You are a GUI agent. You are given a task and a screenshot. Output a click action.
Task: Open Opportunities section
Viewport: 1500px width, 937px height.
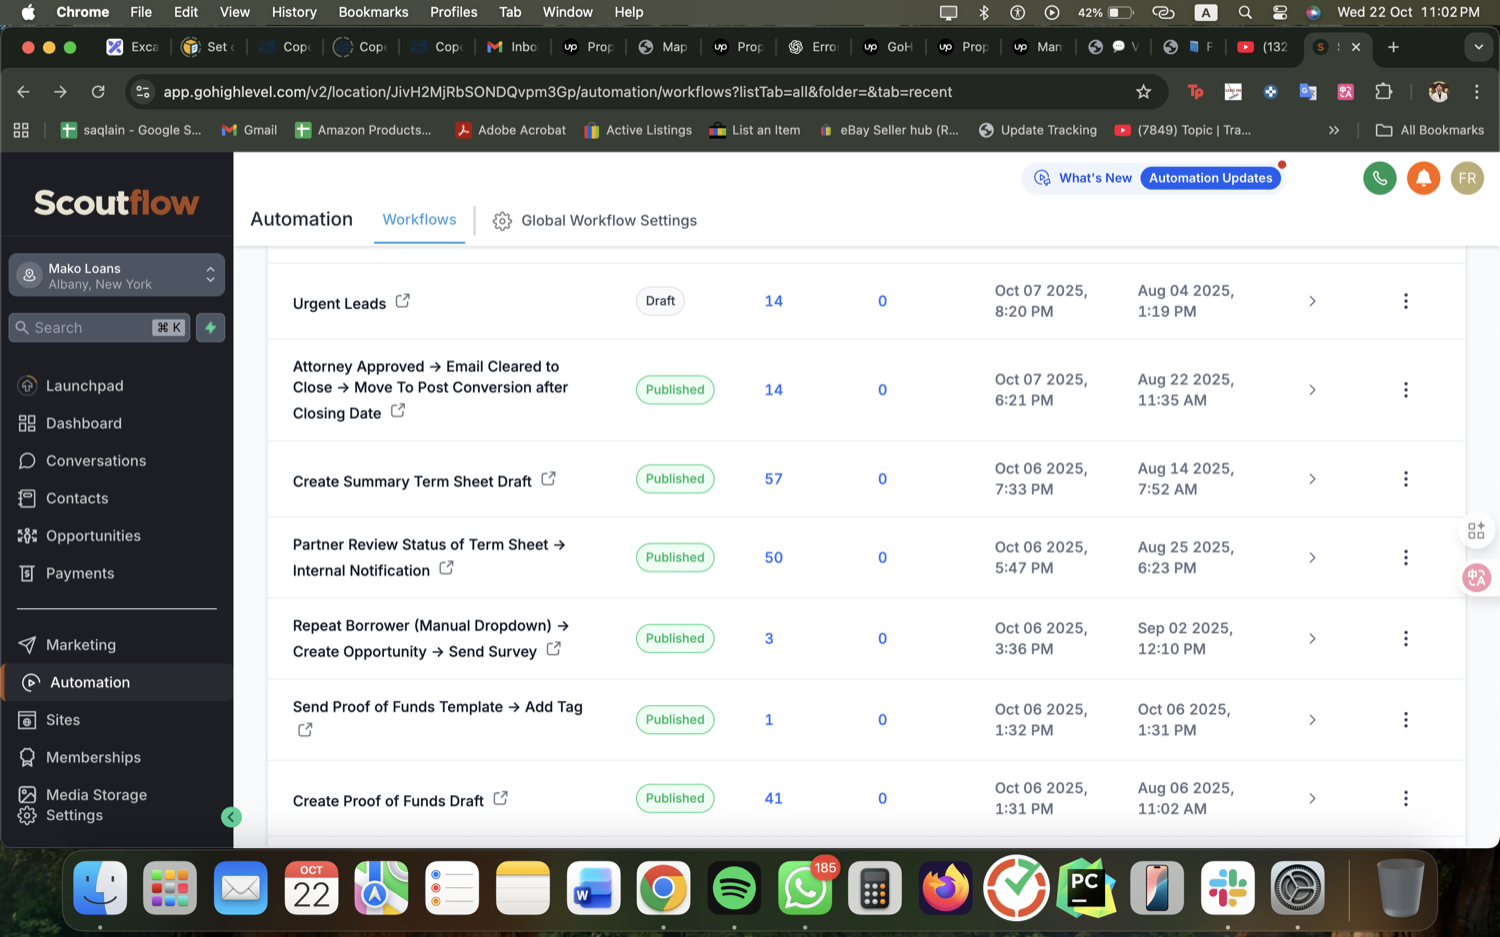point(79,536)
